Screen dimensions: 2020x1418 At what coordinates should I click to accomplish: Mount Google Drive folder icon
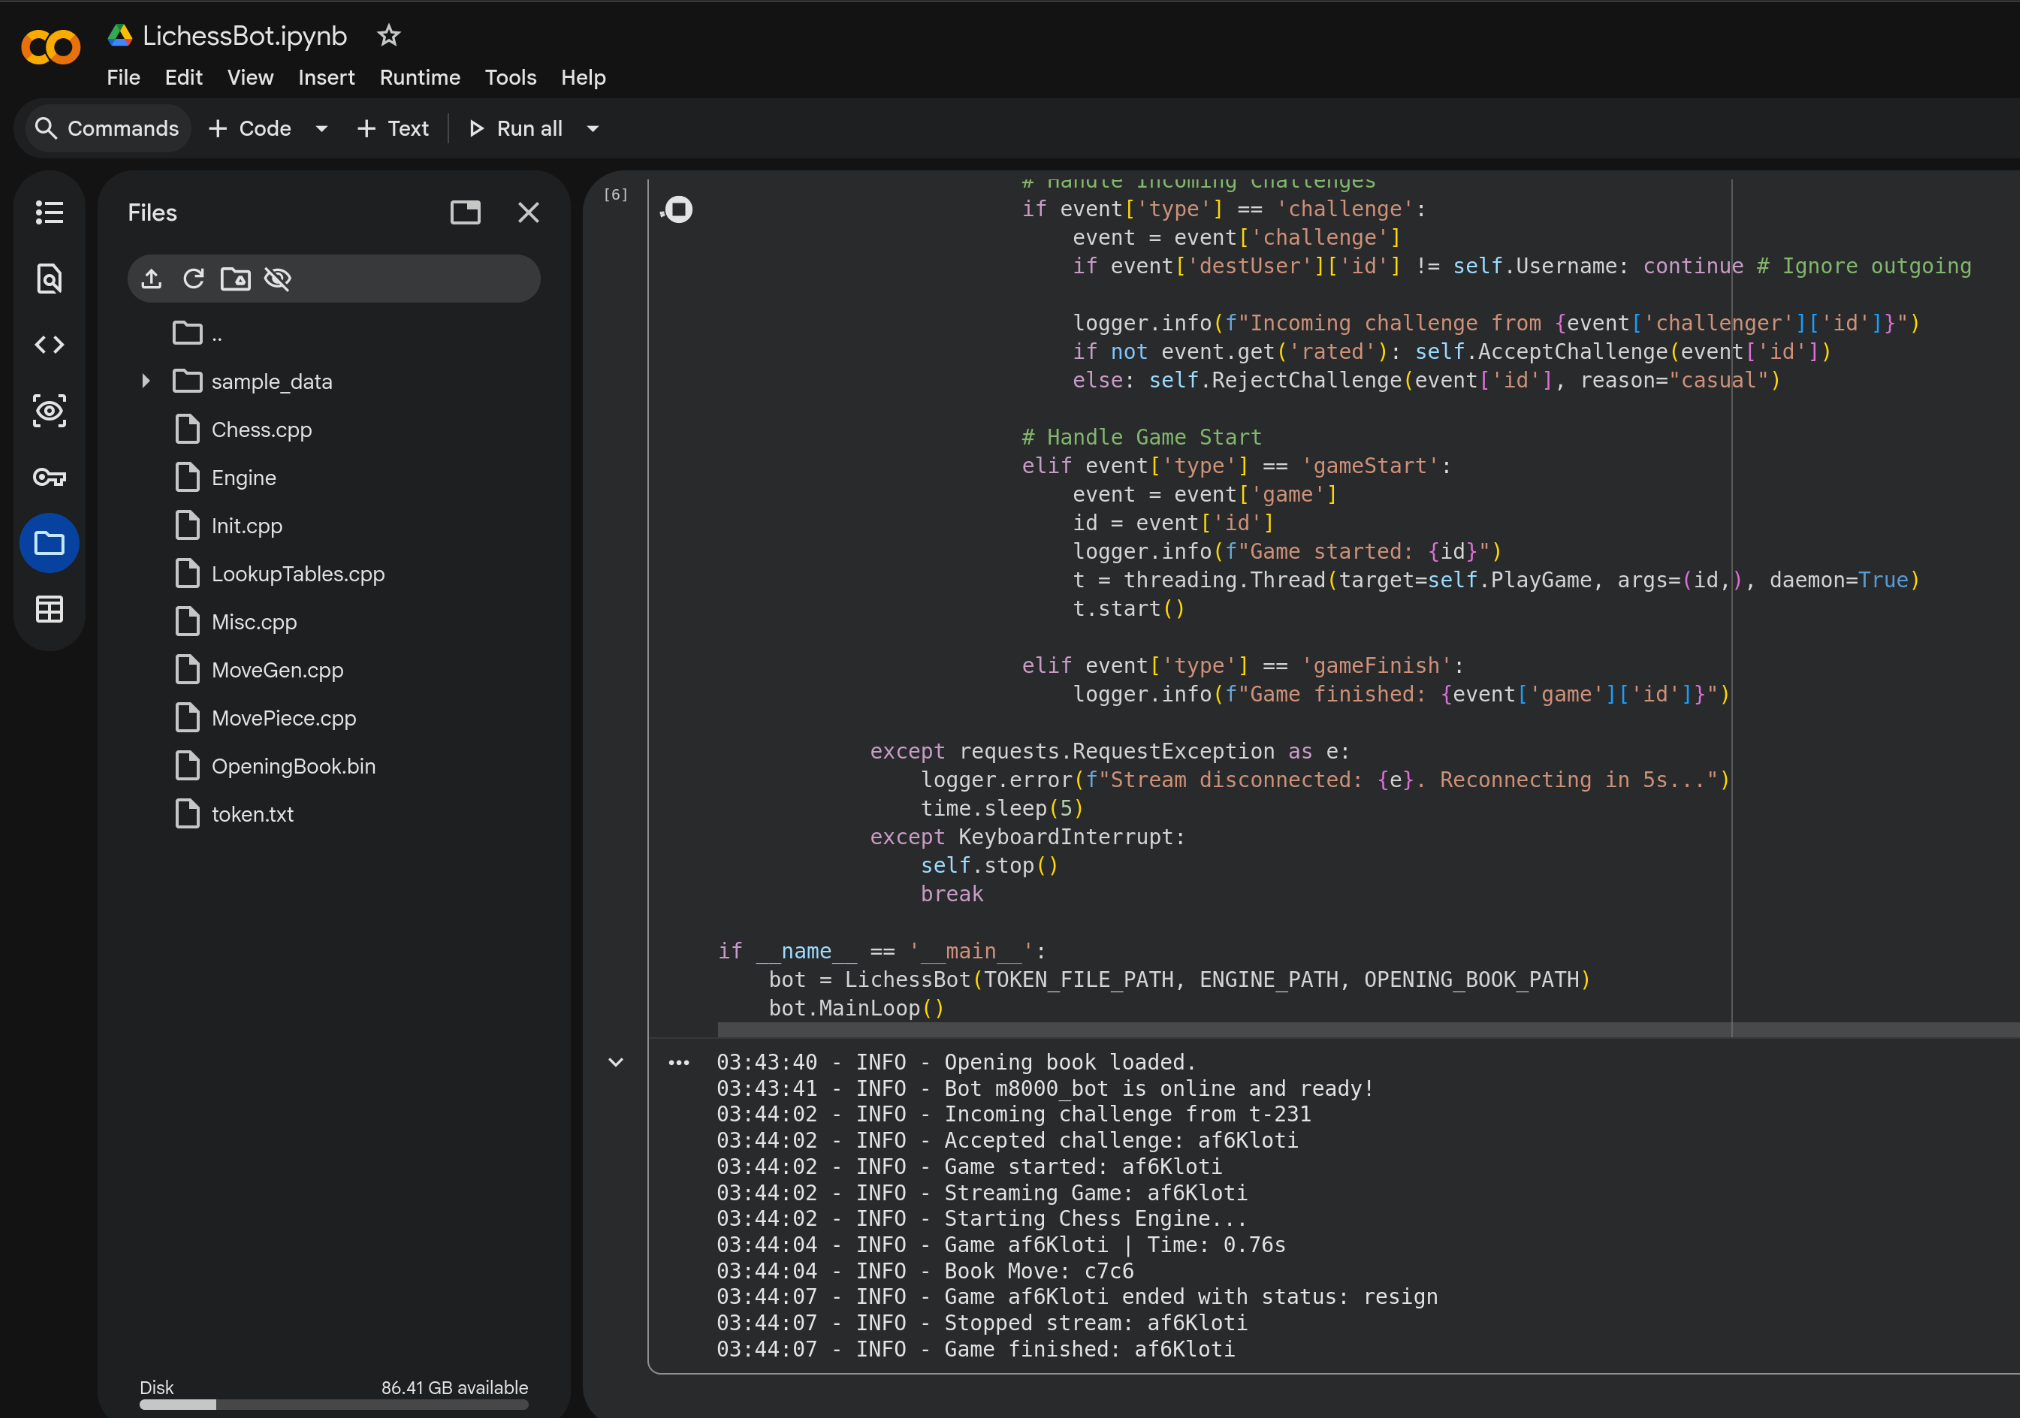(x=236, y=279)
